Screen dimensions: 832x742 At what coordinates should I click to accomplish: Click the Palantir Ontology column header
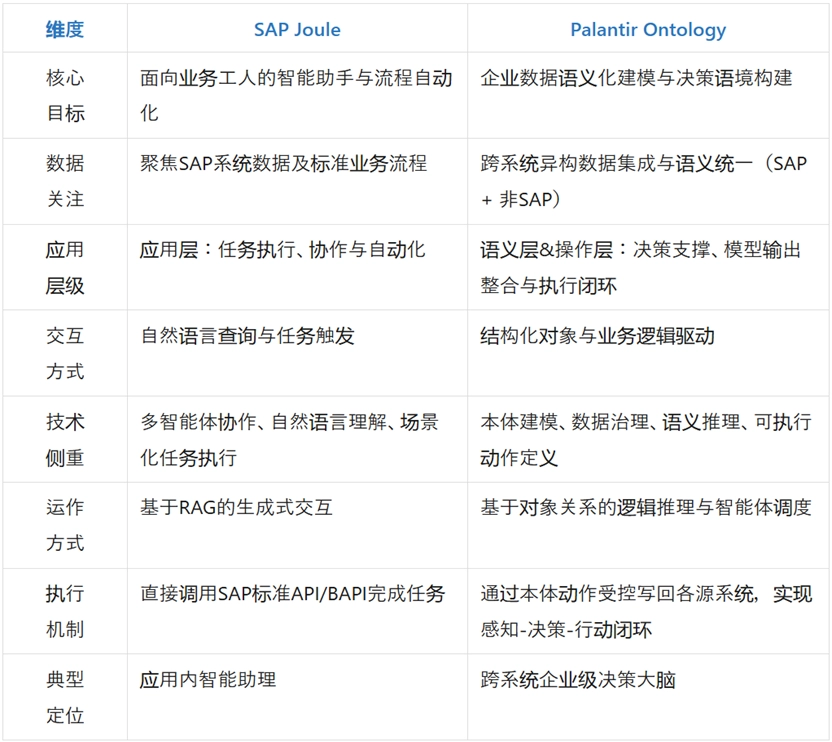point(648,30)
